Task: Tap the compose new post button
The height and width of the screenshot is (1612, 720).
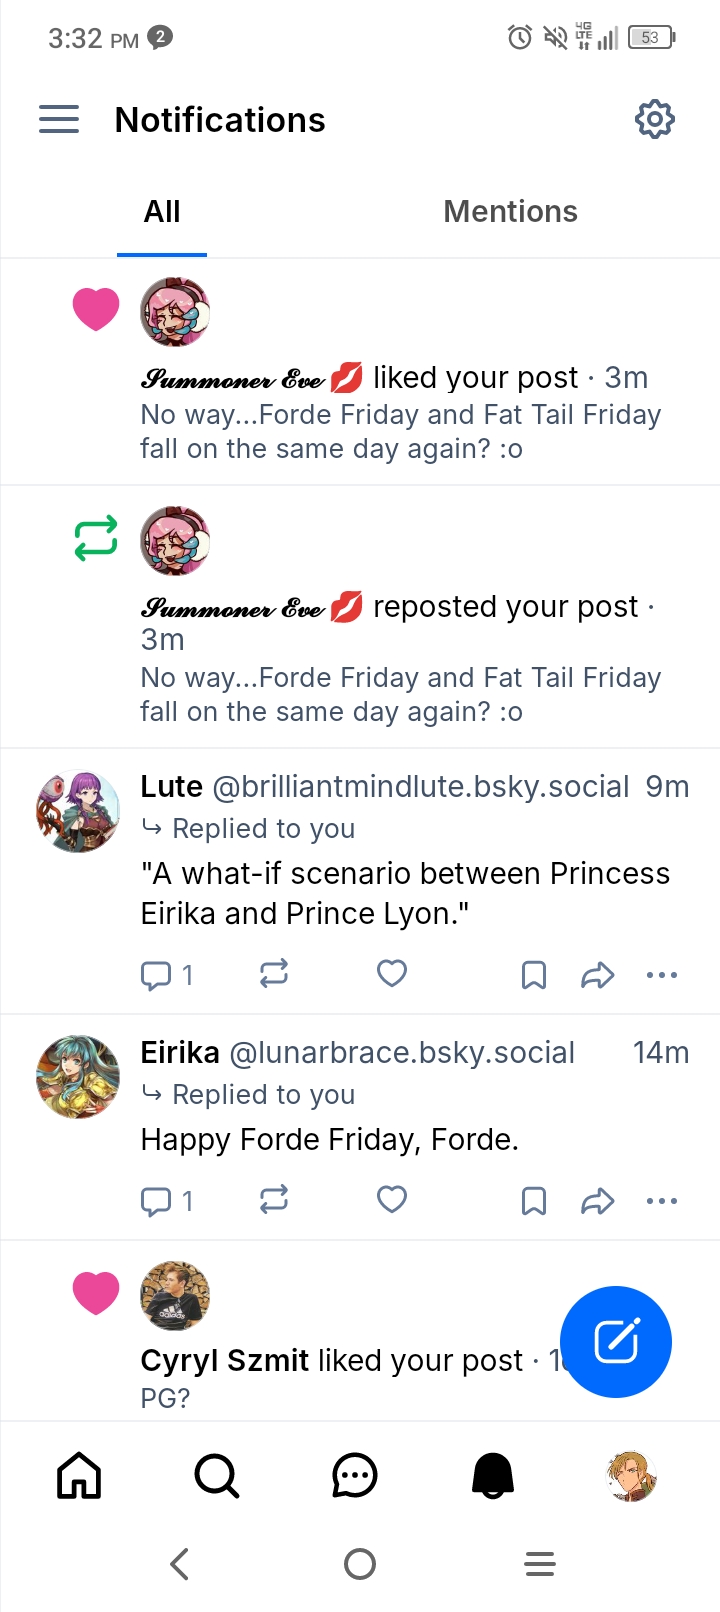Action: pyautogui.click(x=616, y=1341)
